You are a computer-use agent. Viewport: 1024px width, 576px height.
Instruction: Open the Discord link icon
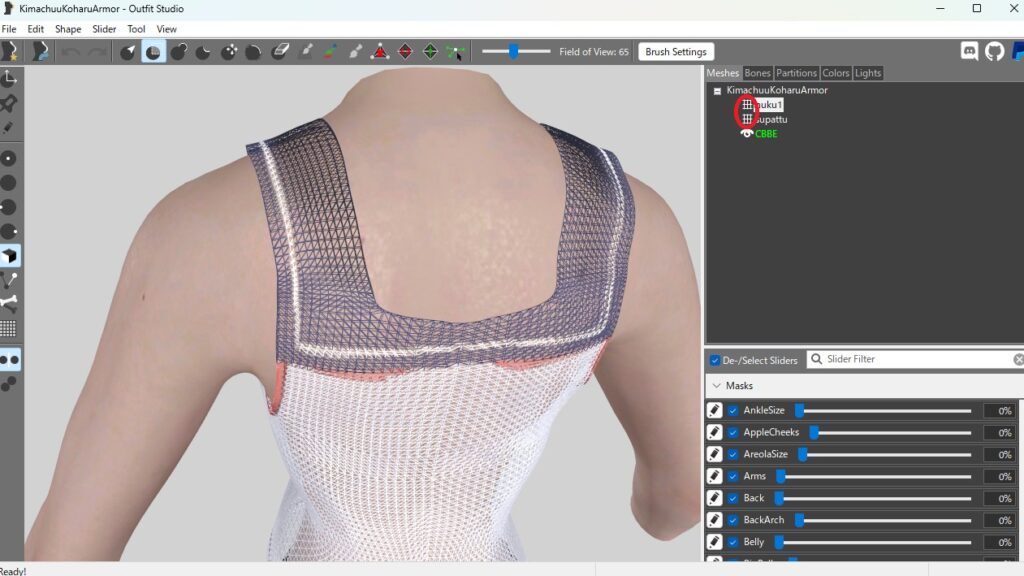(969, 51)
